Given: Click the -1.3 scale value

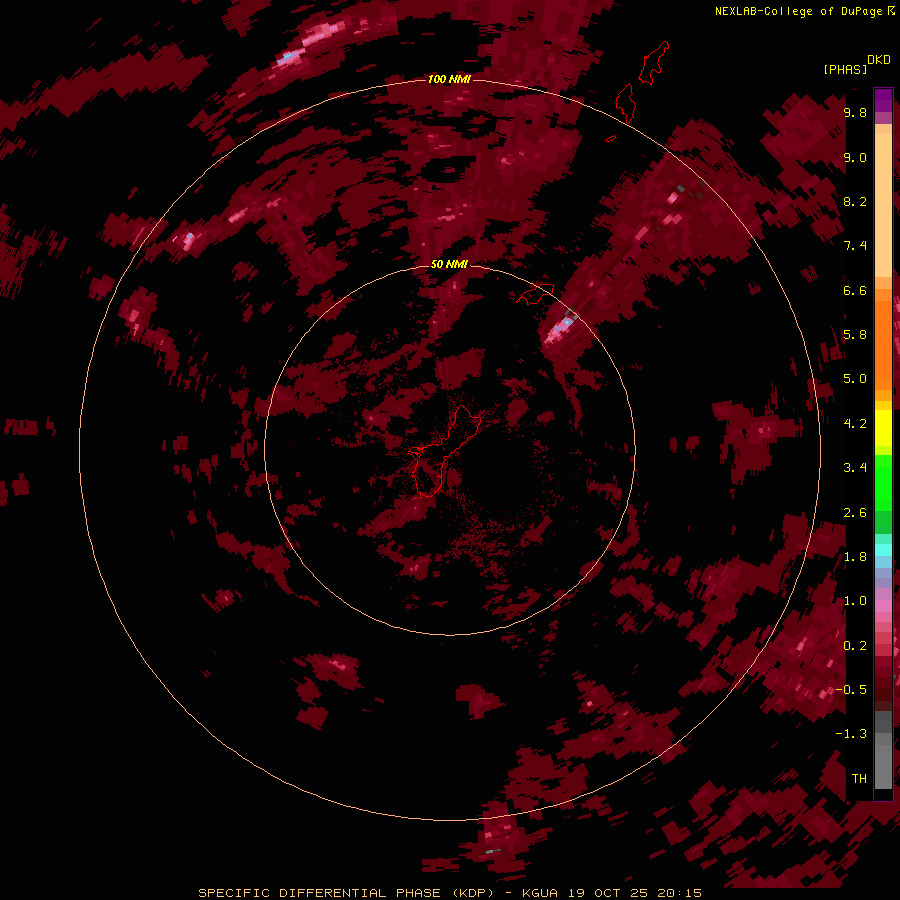Looking at the screenshot, I should (x=851, y=734).
